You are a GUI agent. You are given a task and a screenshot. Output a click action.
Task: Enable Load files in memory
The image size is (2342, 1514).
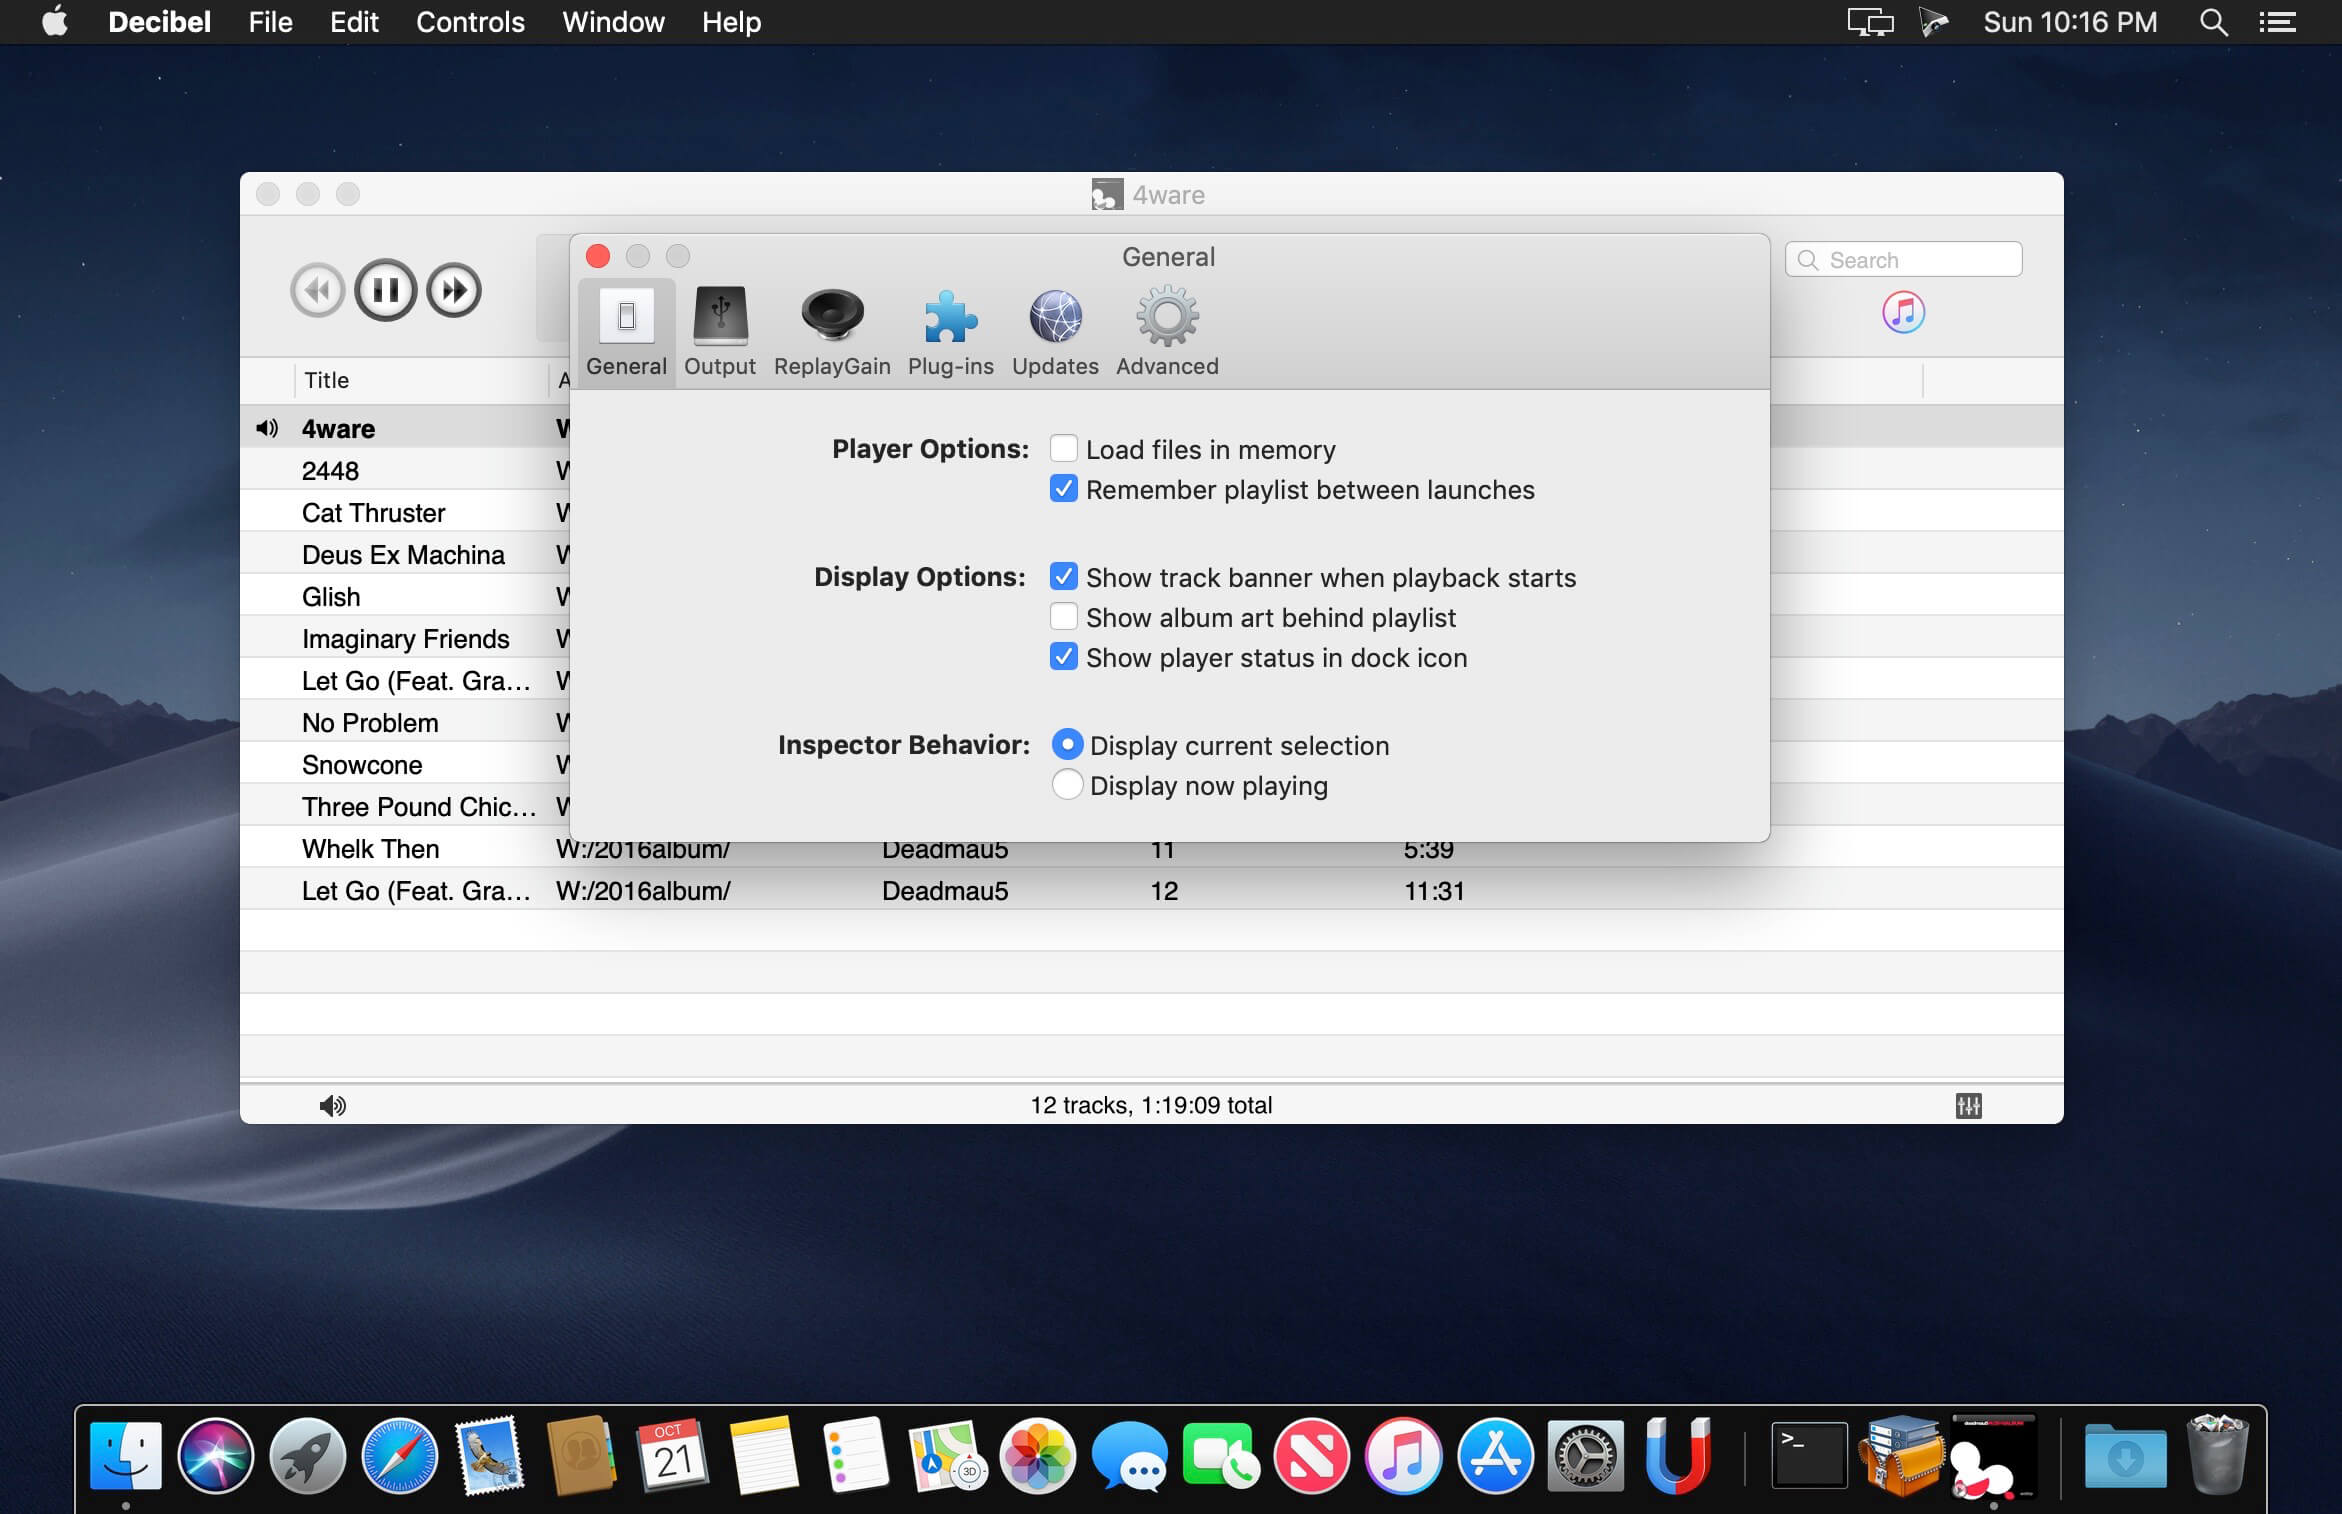[x=1064, y=449]
